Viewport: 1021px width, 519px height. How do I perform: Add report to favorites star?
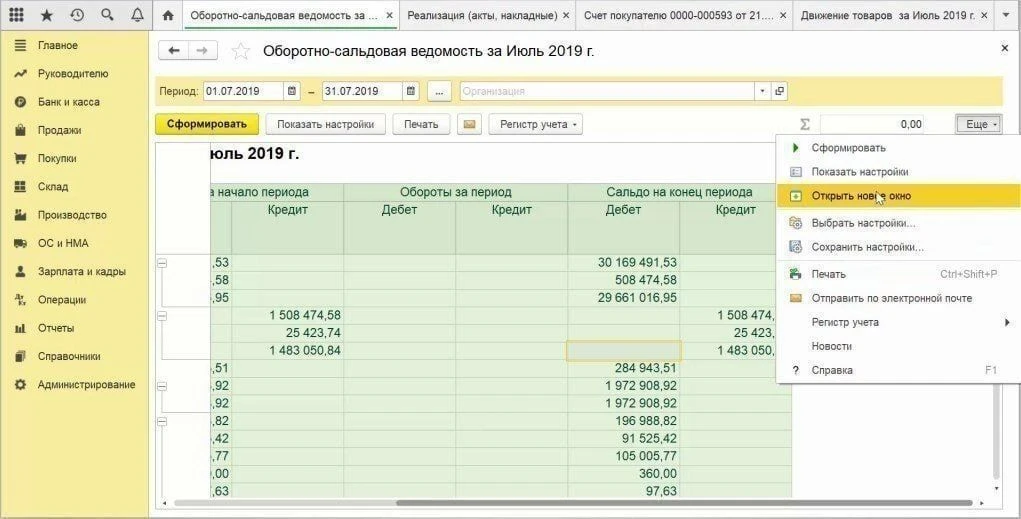[x=241, y=51]
